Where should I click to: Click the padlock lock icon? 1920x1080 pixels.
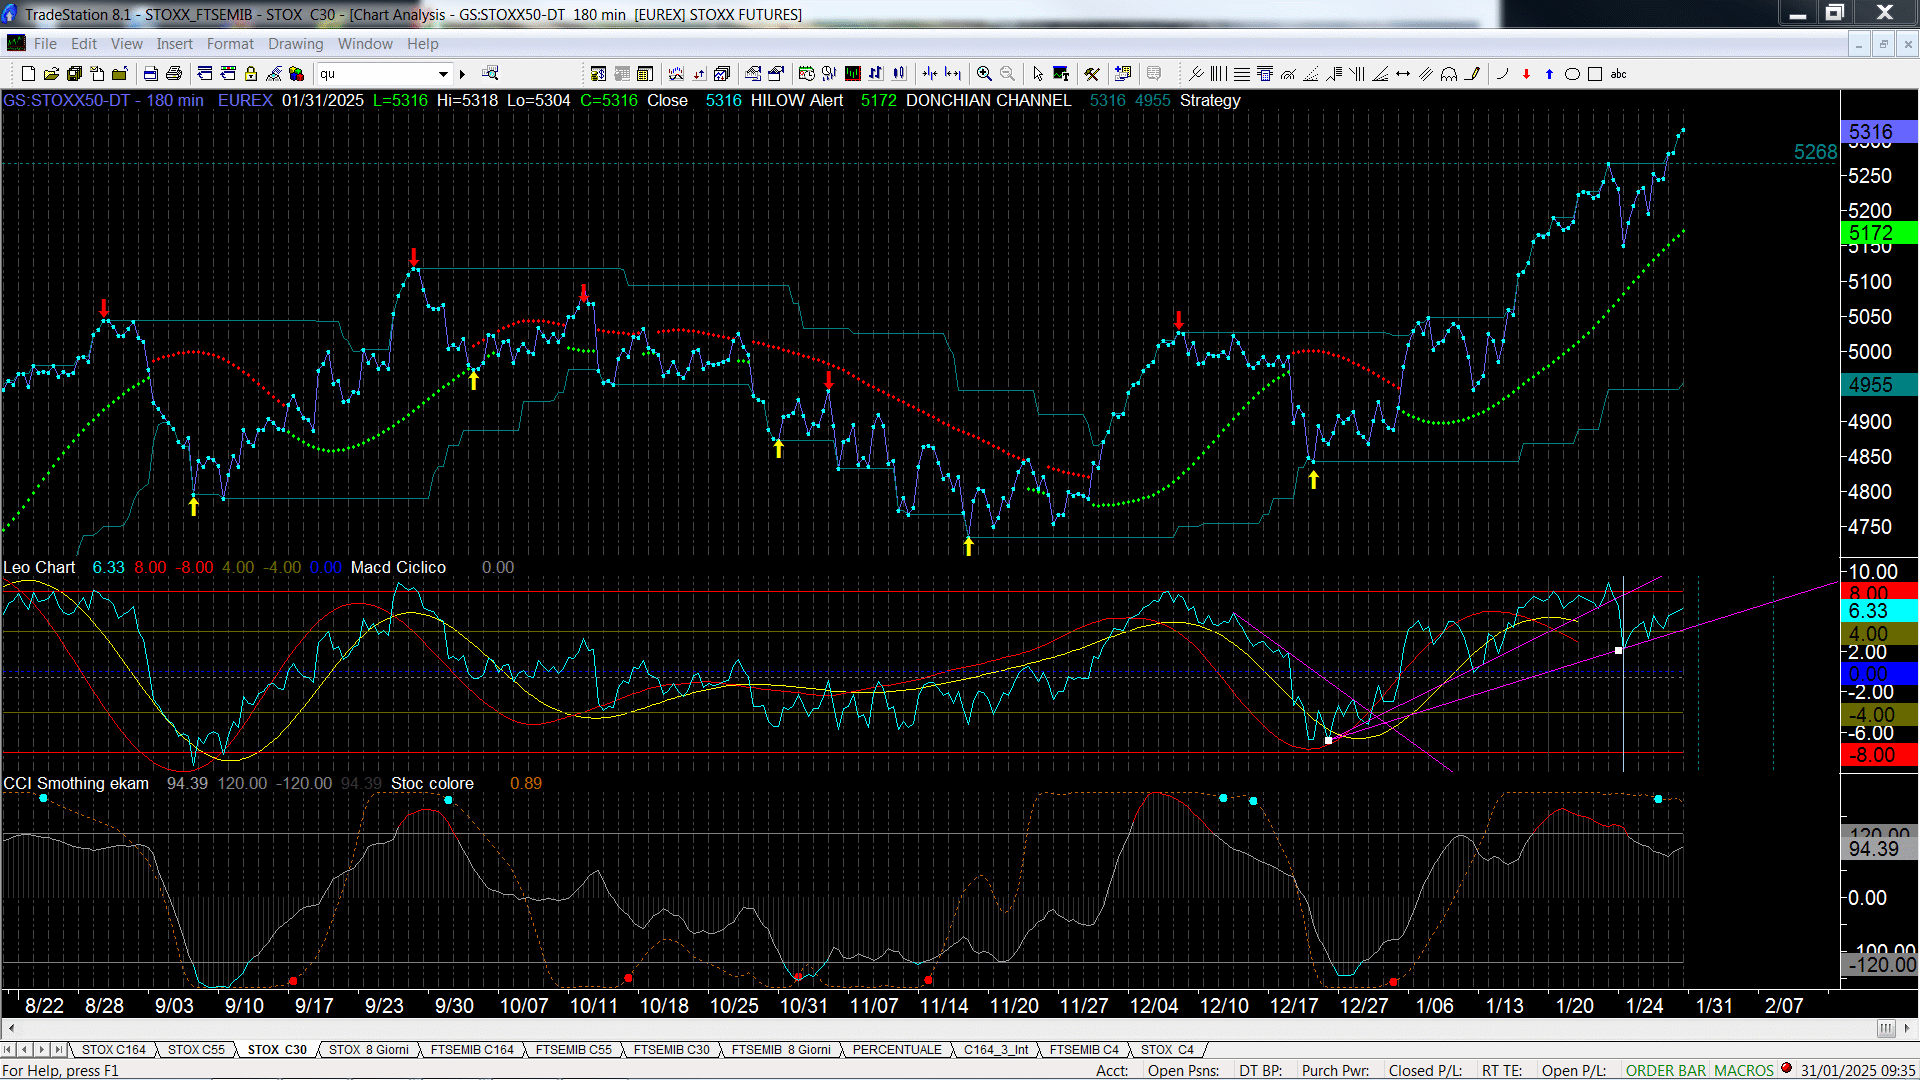pos(251,74)
